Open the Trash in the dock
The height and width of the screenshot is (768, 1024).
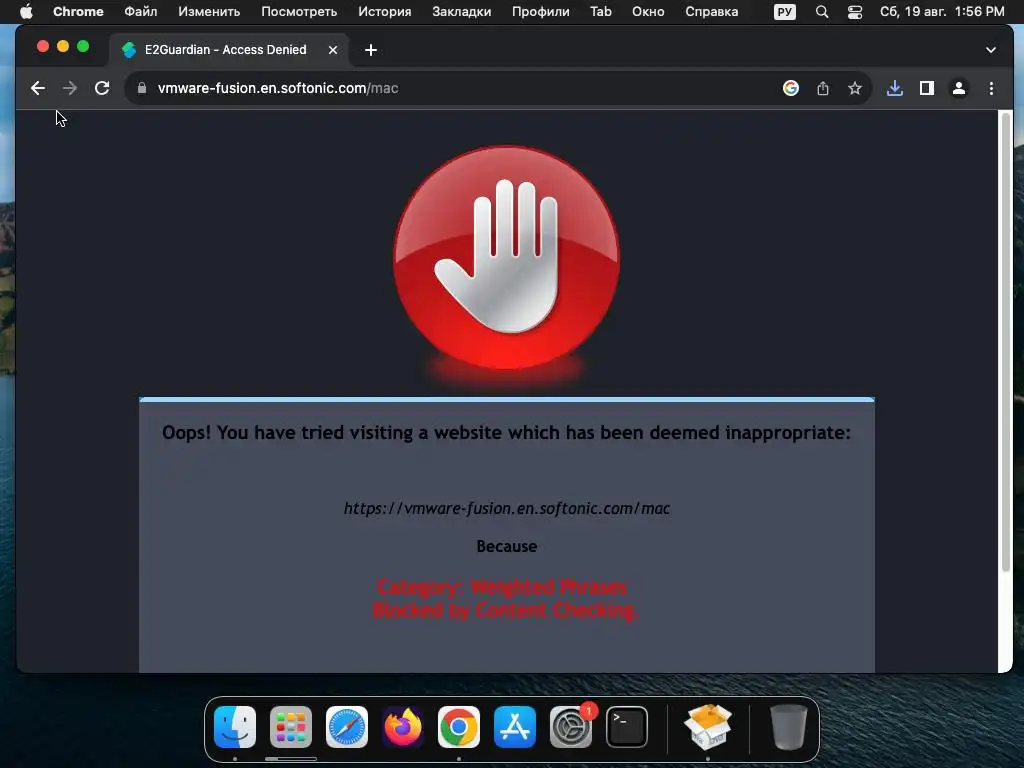(x=788, y=727)
